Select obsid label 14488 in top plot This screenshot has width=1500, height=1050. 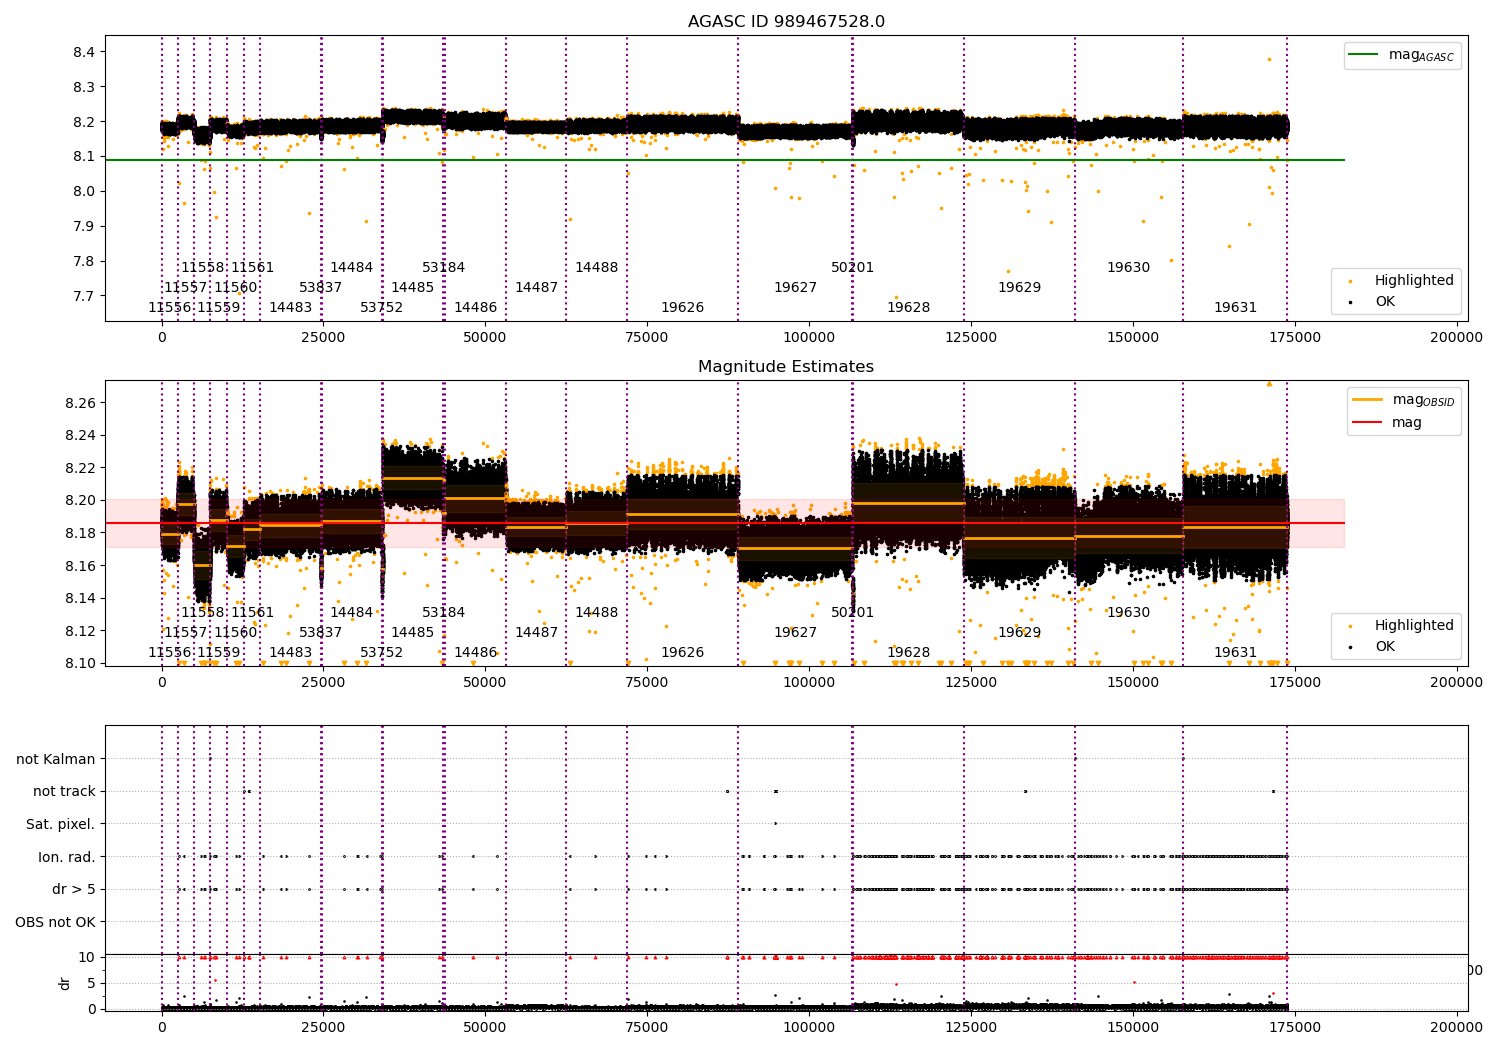click(x=596, y=267)
